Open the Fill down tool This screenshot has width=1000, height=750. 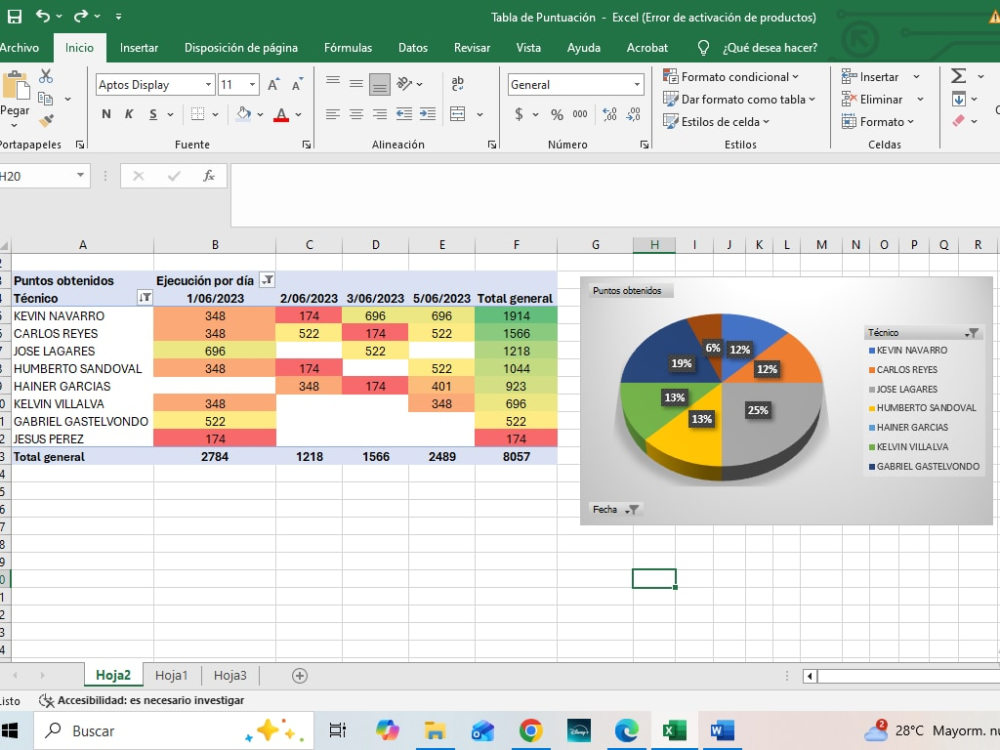(x=959, y=99)
